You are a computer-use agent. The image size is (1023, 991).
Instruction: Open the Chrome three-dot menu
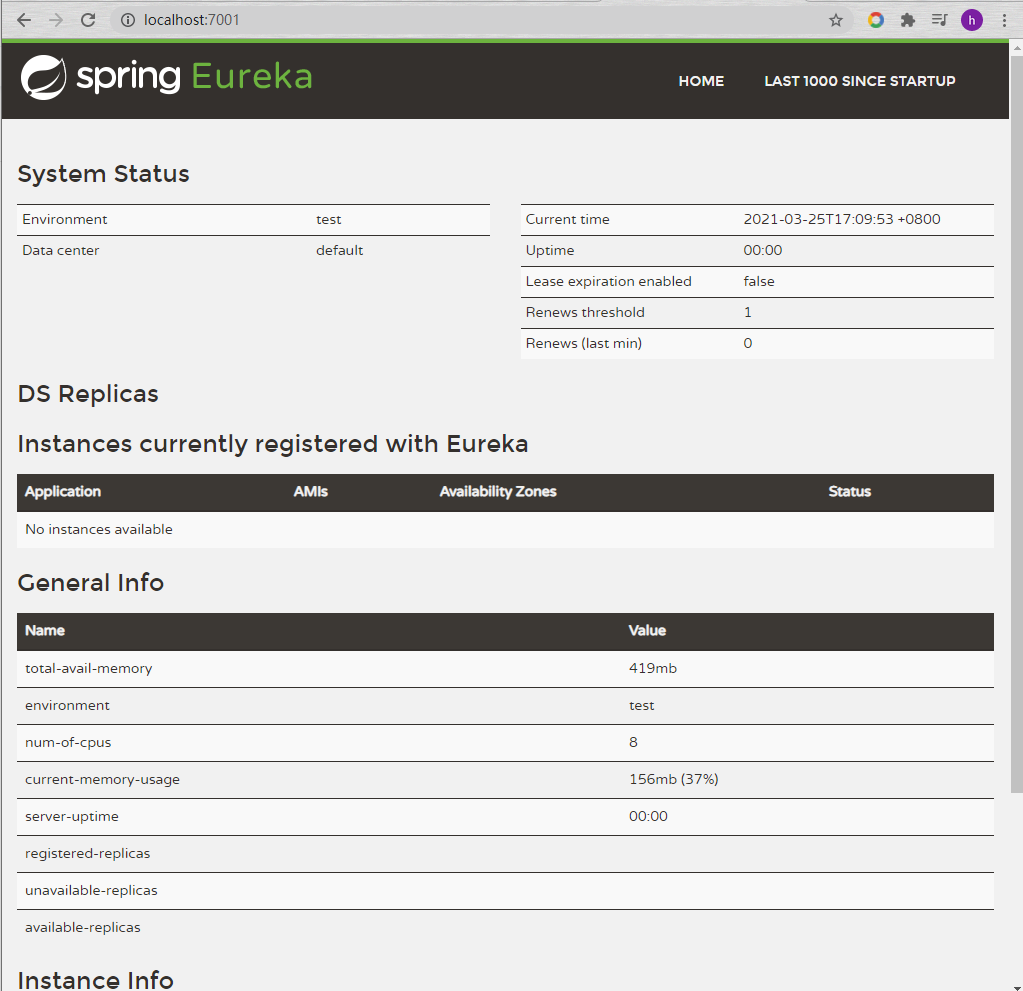click(x=1004, y=20)
